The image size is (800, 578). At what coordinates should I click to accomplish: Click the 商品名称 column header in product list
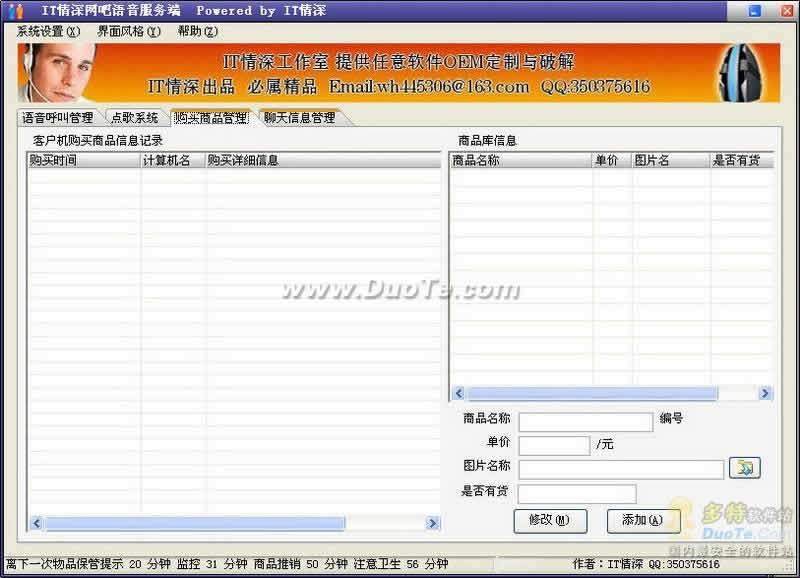521,160
